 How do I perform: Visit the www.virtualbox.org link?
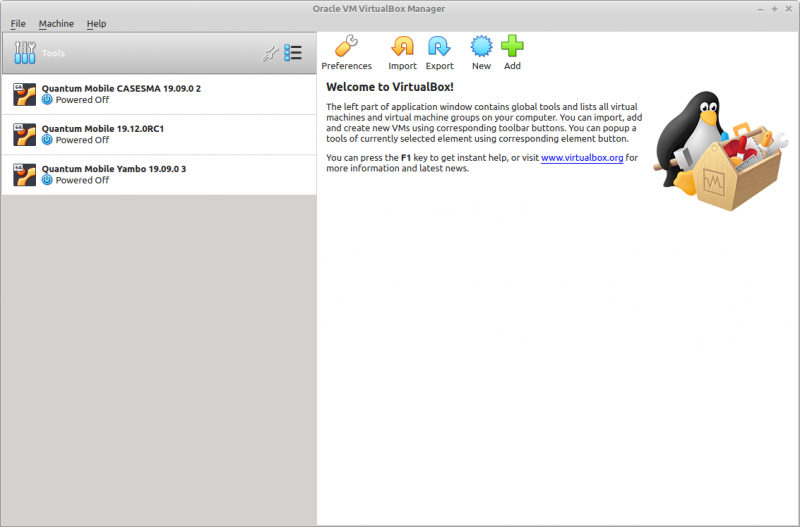pyautogui.click(x=582, y=158)
